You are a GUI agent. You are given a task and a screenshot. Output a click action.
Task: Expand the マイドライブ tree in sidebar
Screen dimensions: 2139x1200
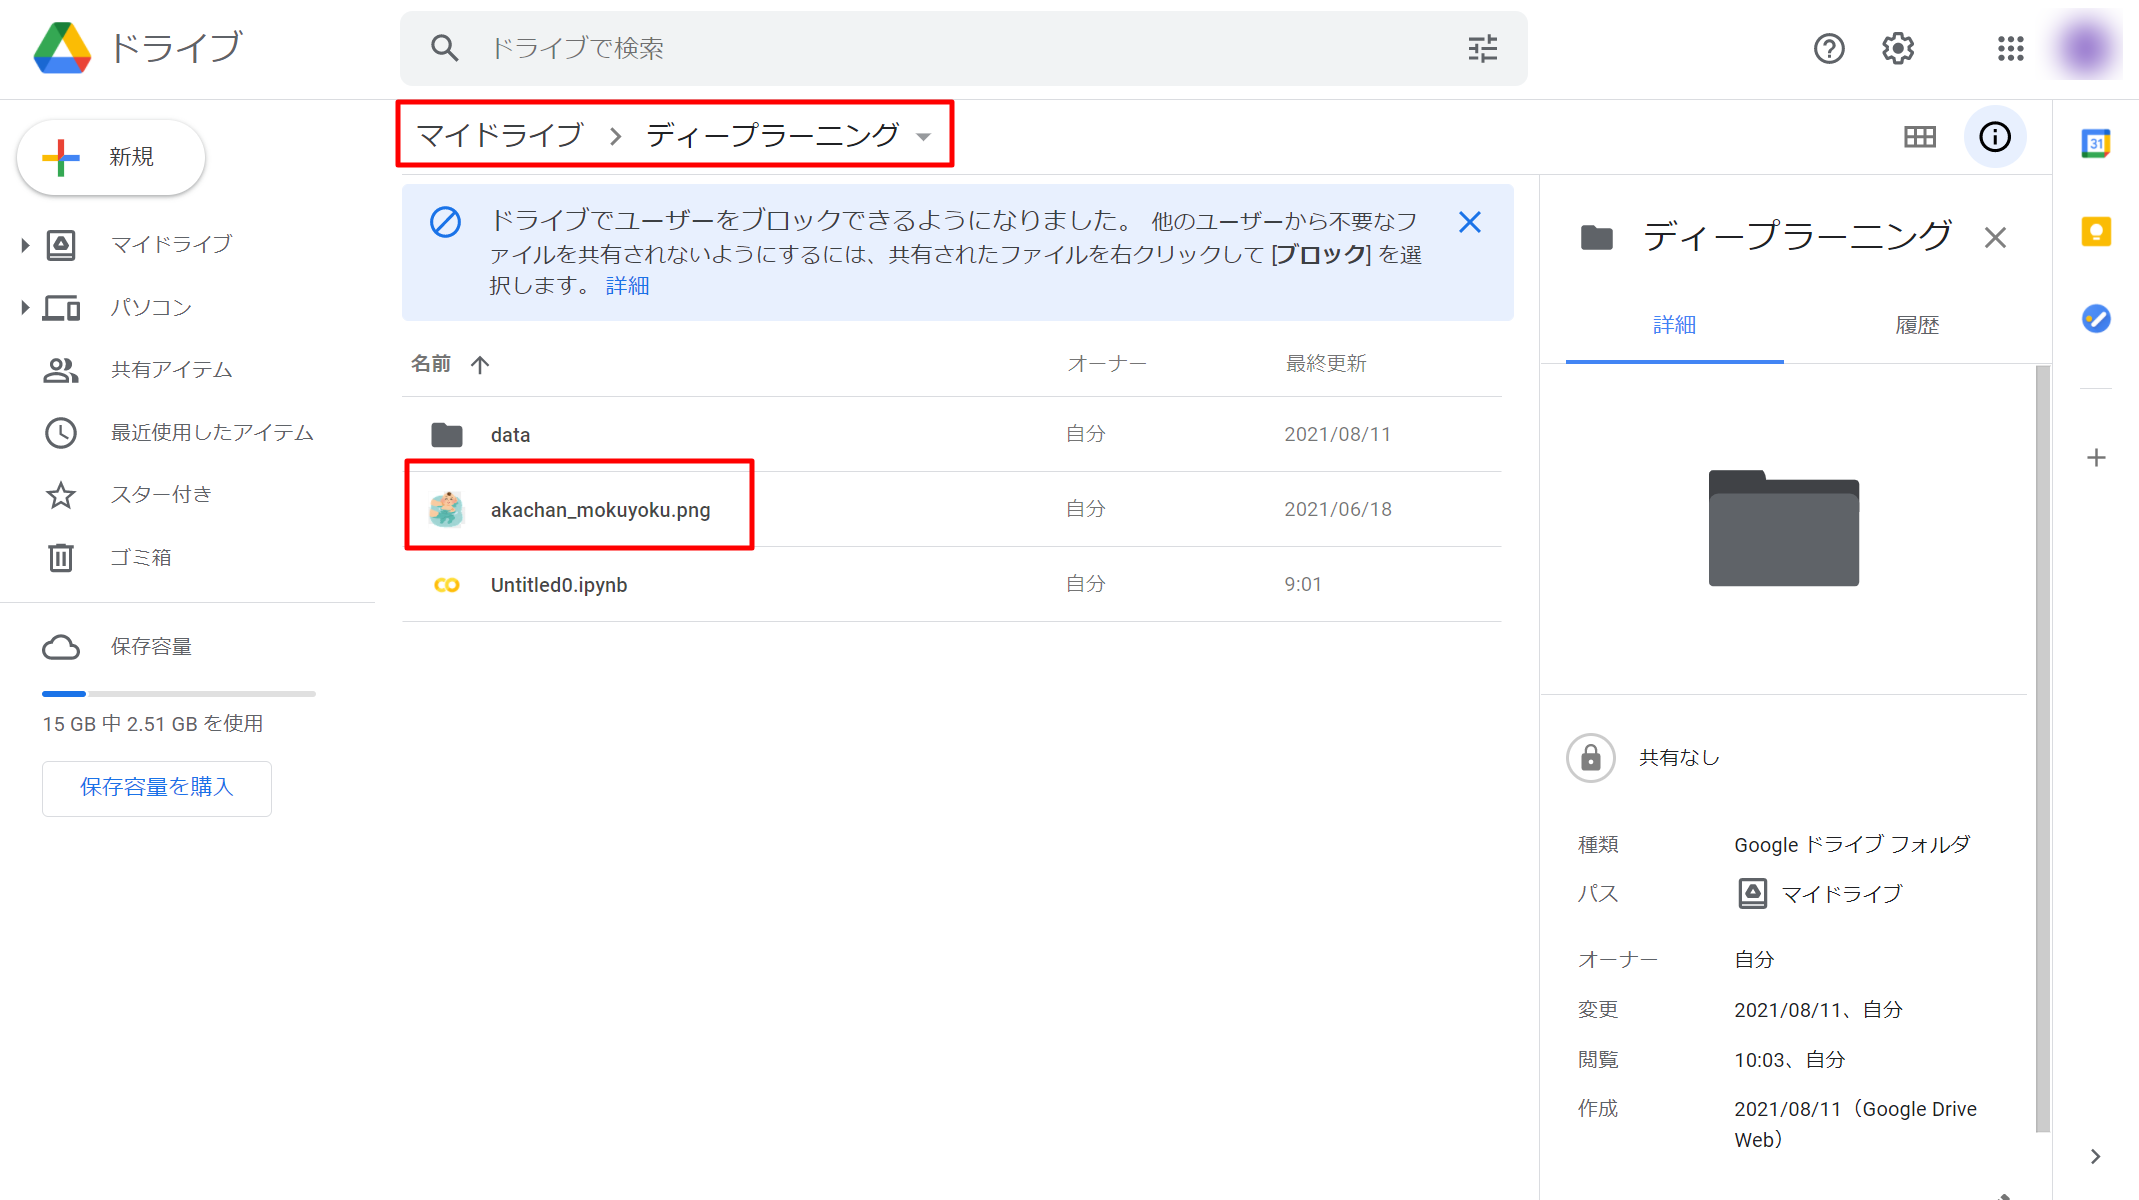pos(25,245)
